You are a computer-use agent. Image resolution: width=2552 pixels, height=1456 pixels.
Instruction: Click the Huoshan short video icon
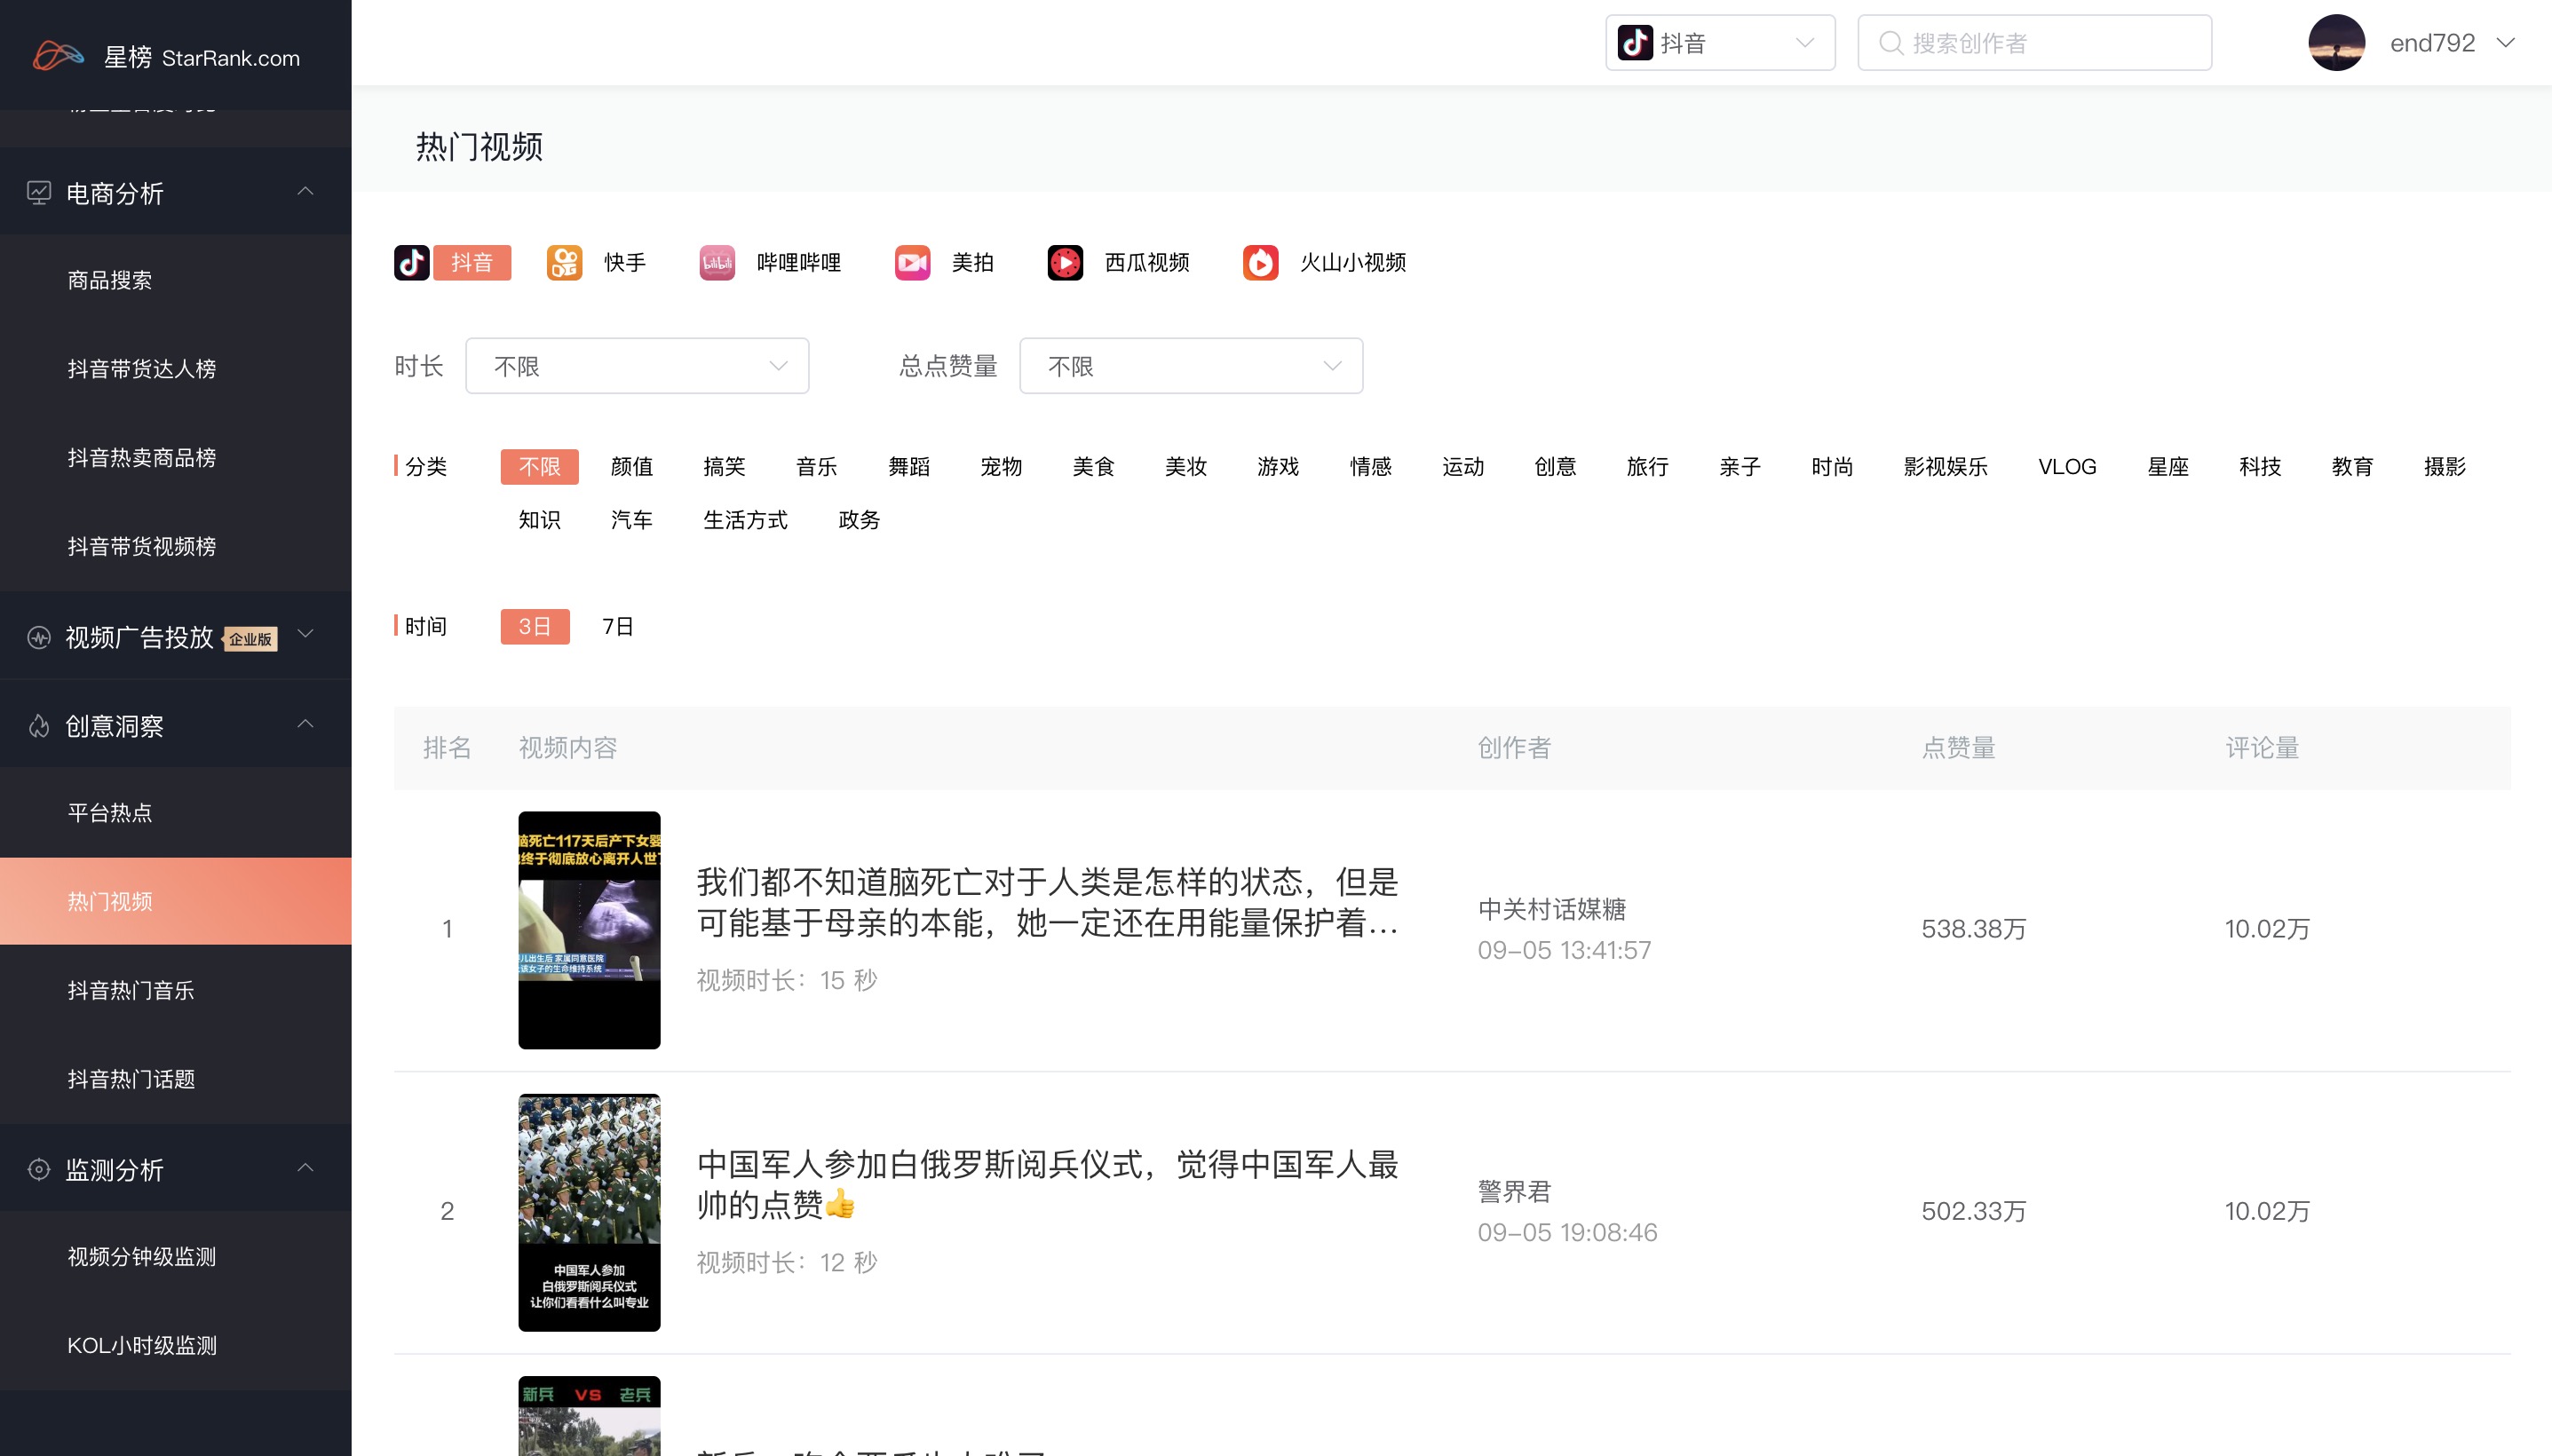1260,262
